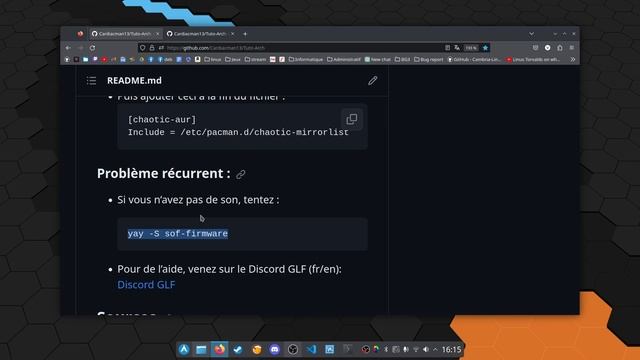Open the GitHub Cambria-Lin bookmark

coord(474,59)
